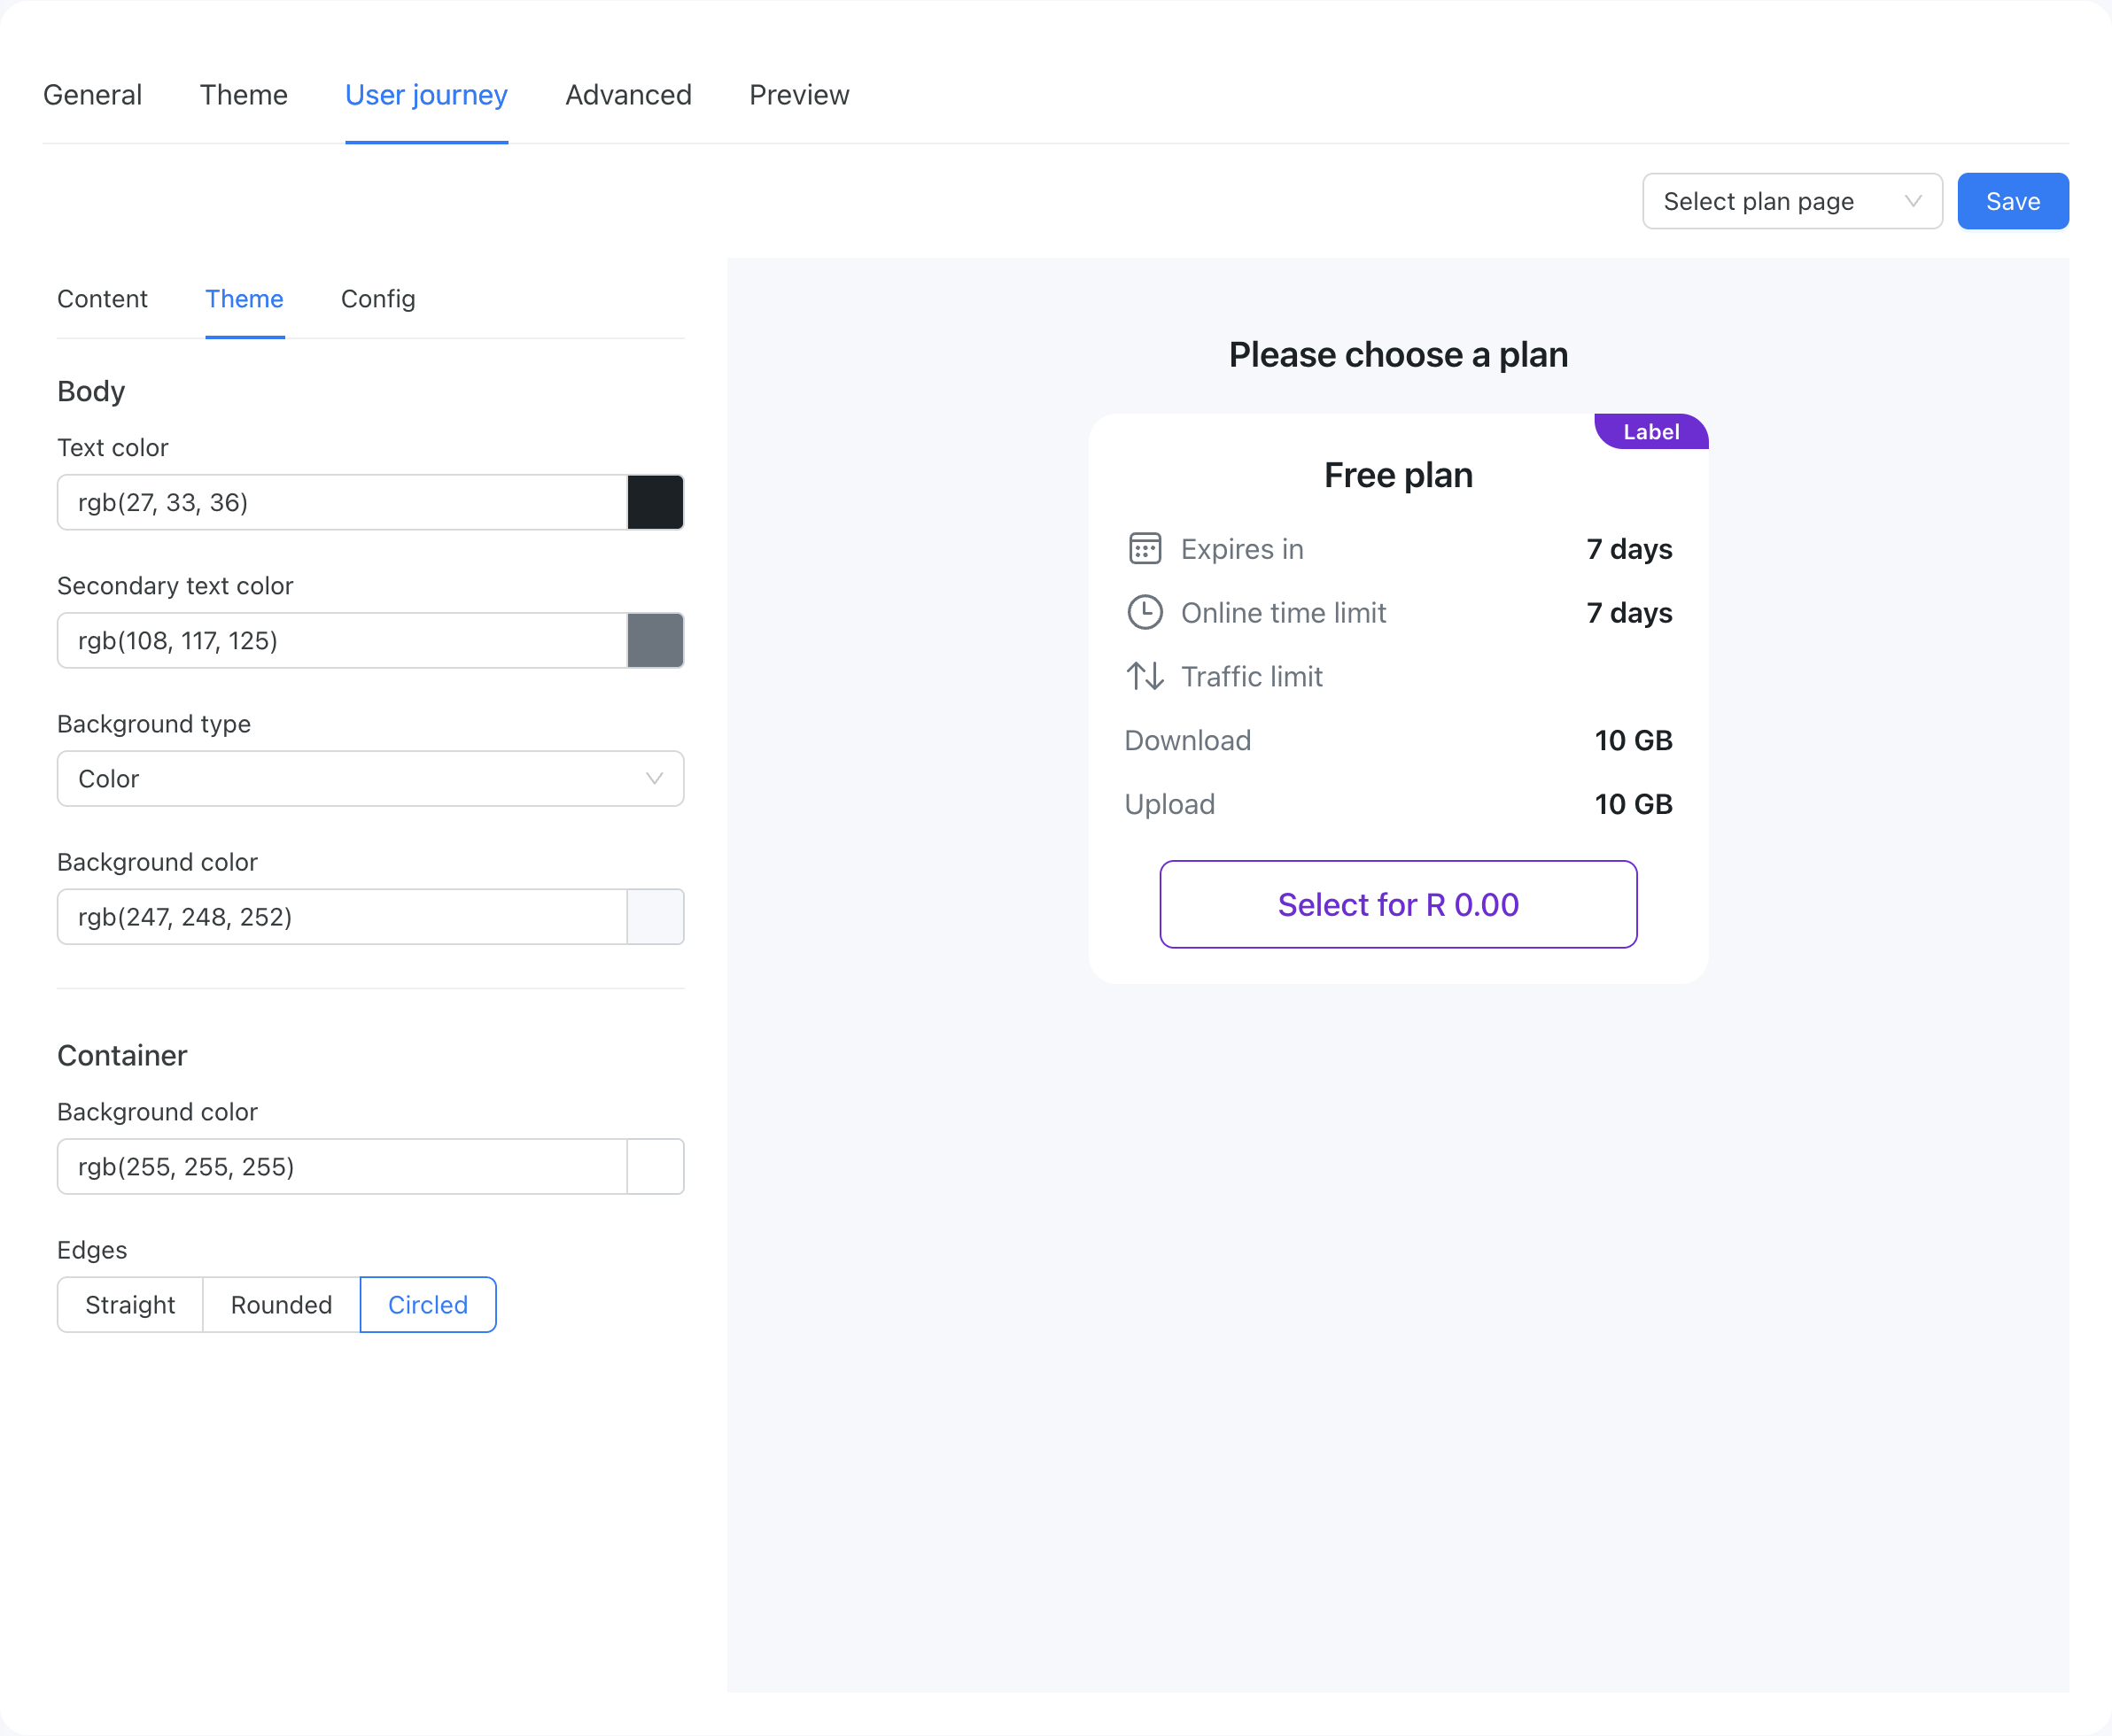Click the purple Label badge on plan card

click(1651, 432)
